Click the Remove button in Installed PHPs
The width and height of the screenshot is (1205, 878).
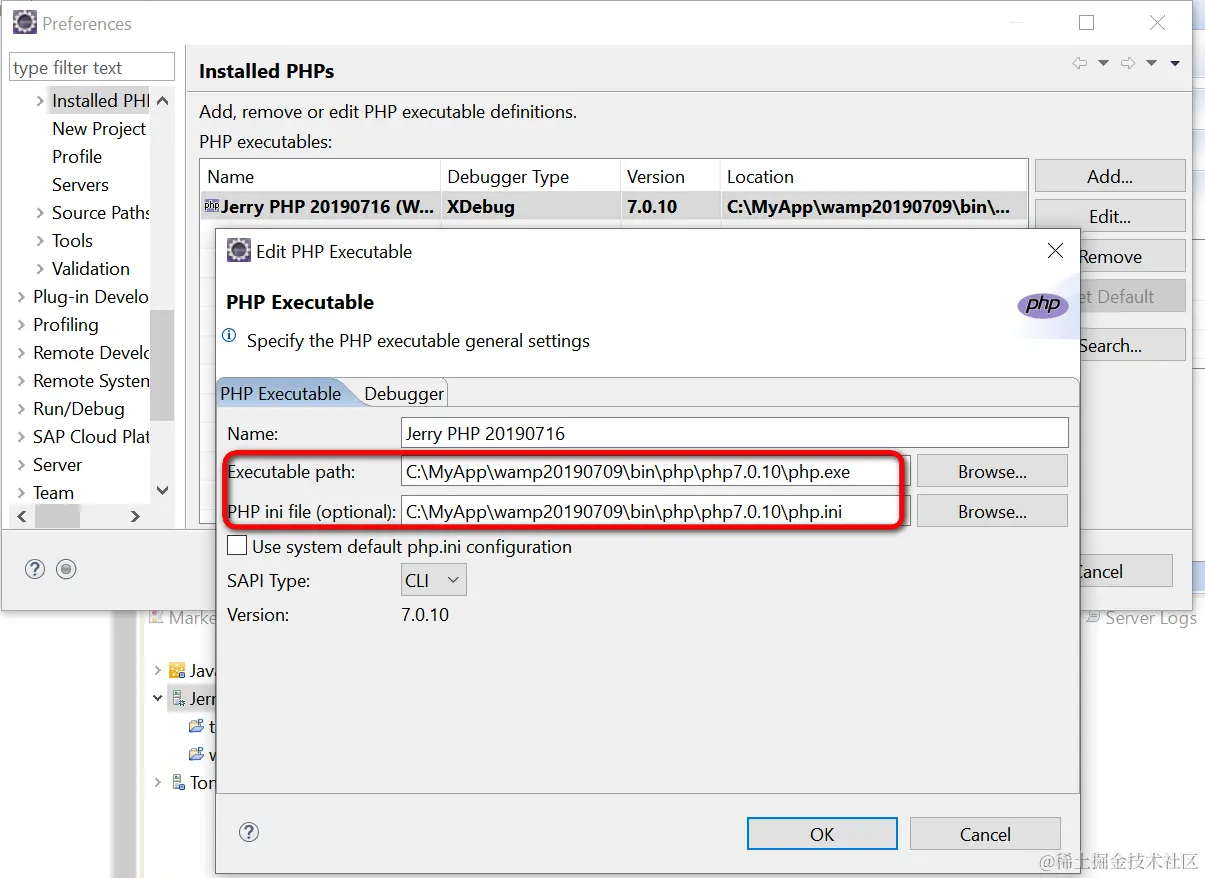pos(1132,256)
